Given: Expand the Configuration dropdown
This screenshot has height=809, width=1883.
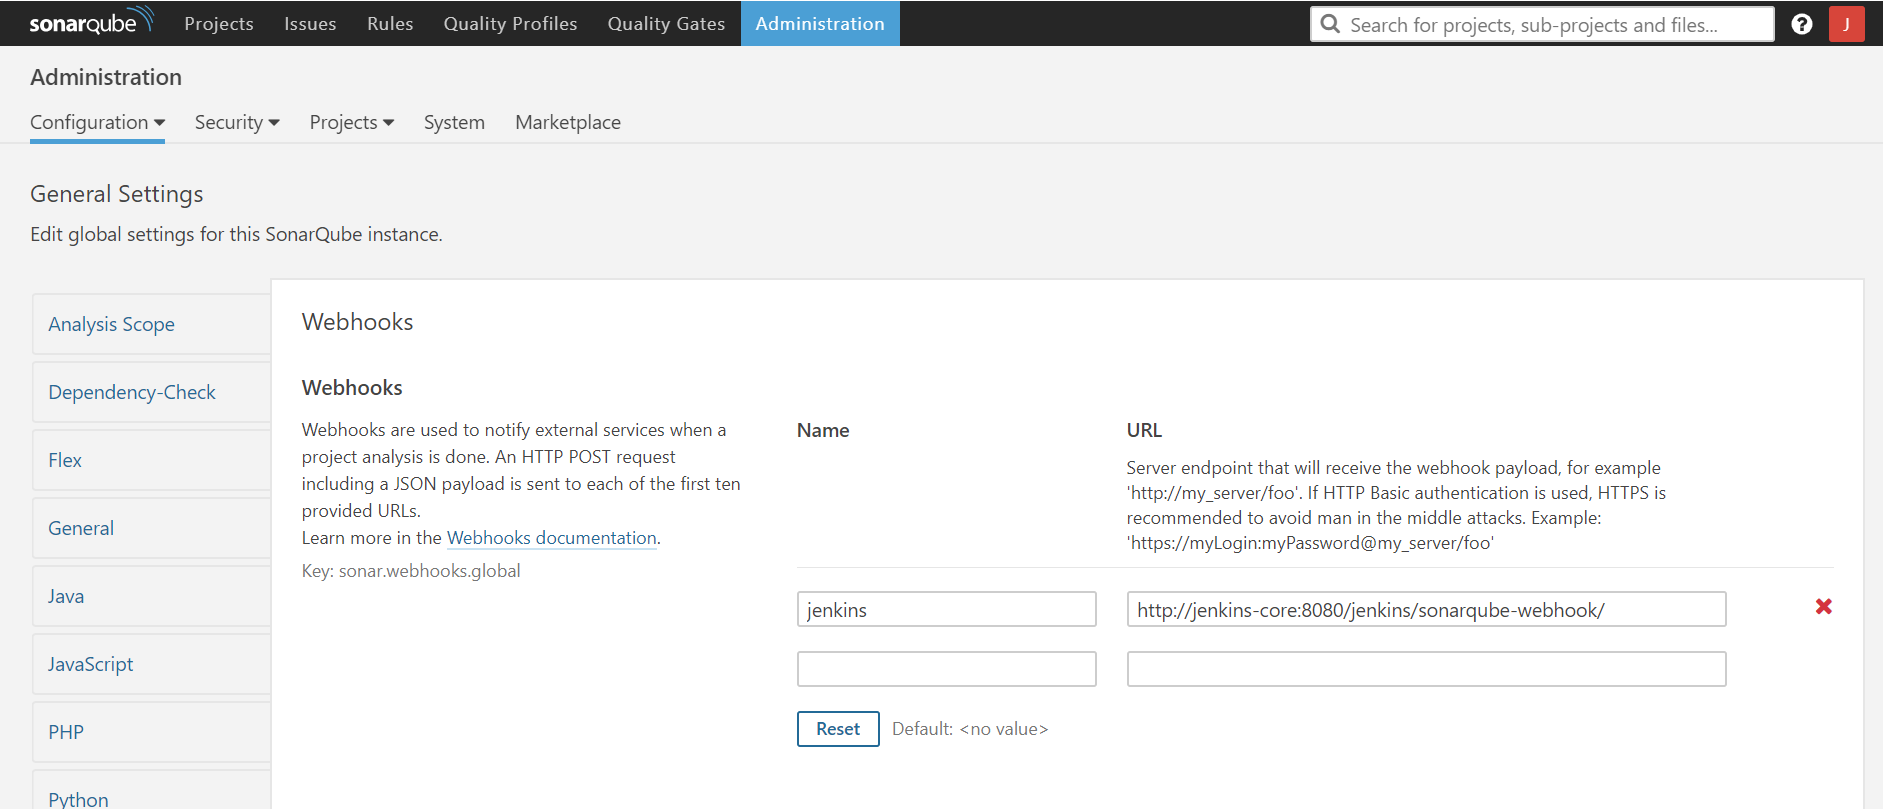Looking at the screenshot, I should (97, 122).
